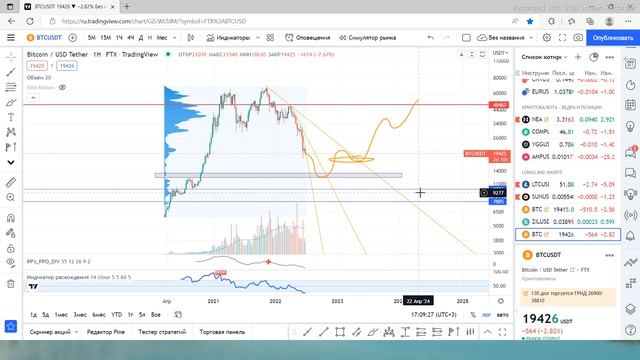Image resolution: width=640 pixels, height=360 pixels.
Task: Activate the zoom in tool
Action: (x=11, y=198)
